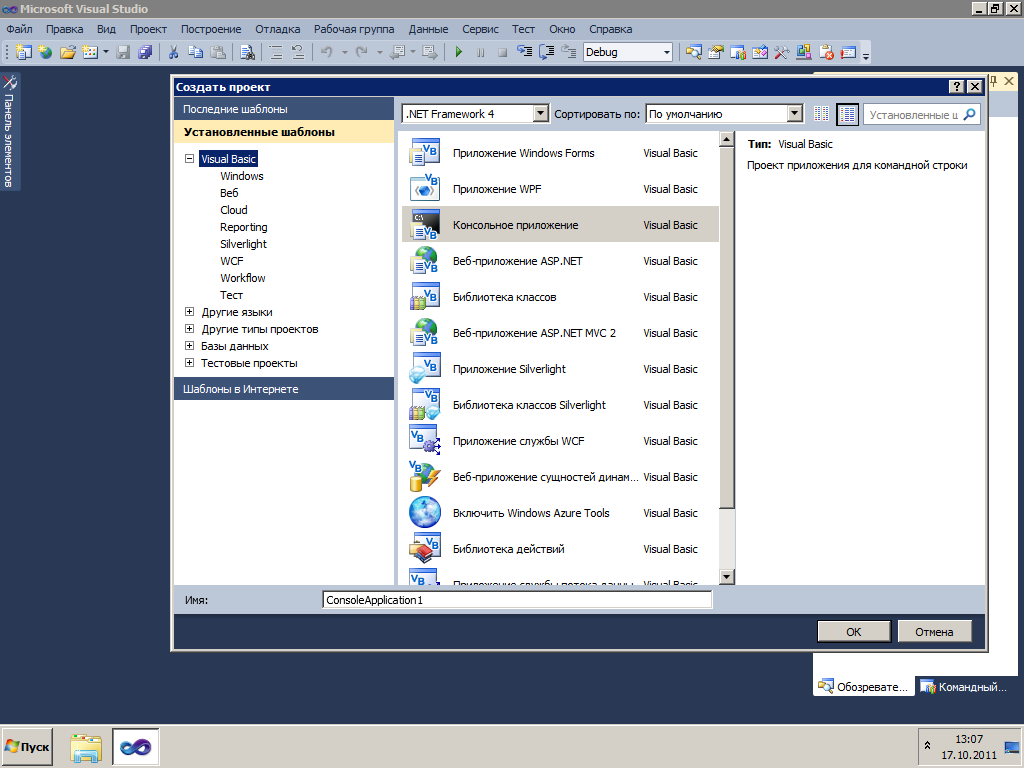Expand the Другие языки tree node
Screen dimensions: 1024x768
[x=189, y=312]
